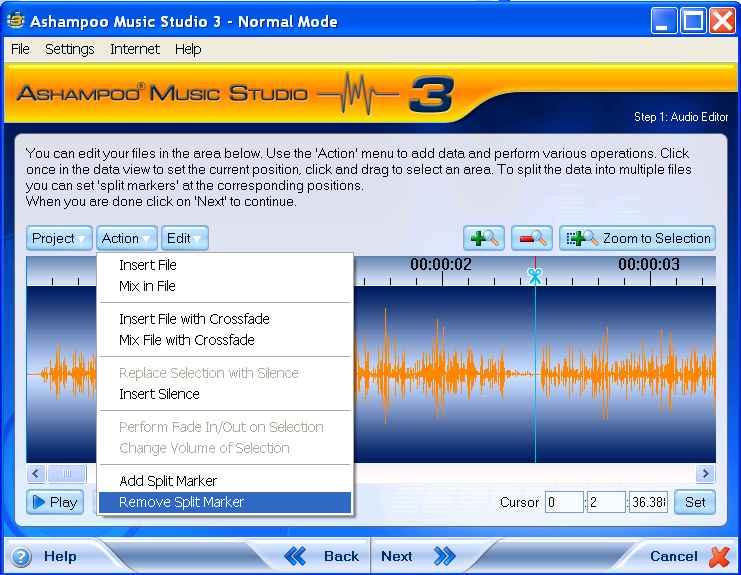Choose Insert Silence from Action menu
This screenshot has height=575, width=741.
click(x=159, y=394)
